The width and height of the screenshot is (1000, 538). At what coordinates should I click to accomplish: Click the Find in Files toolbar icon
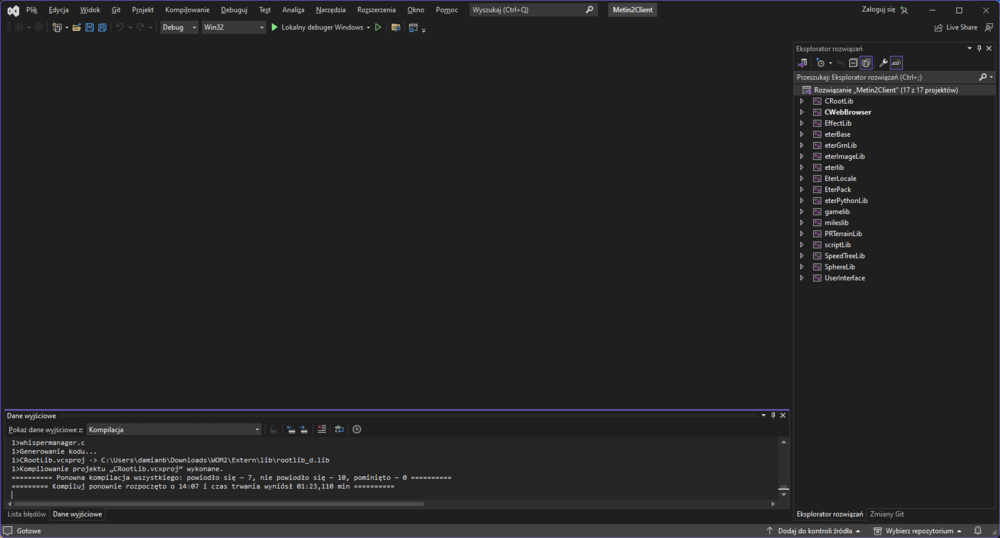396,27
